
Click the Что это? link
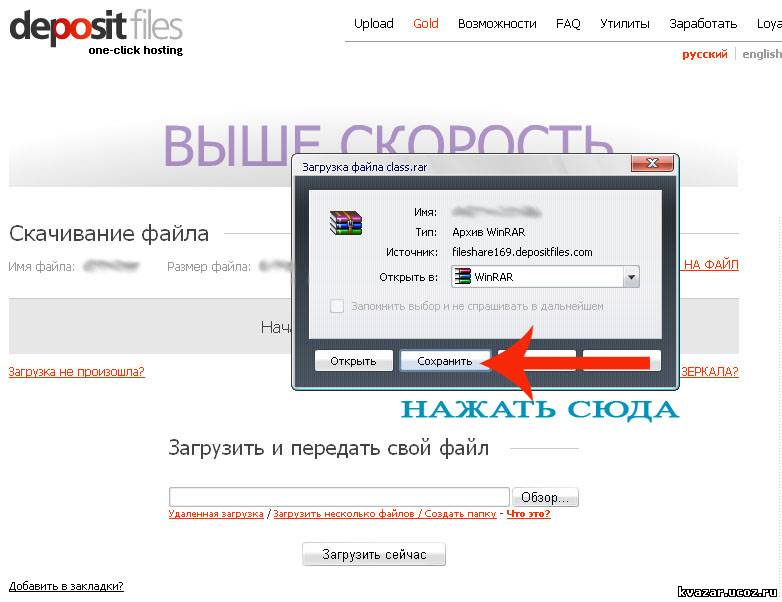[528, 514]
